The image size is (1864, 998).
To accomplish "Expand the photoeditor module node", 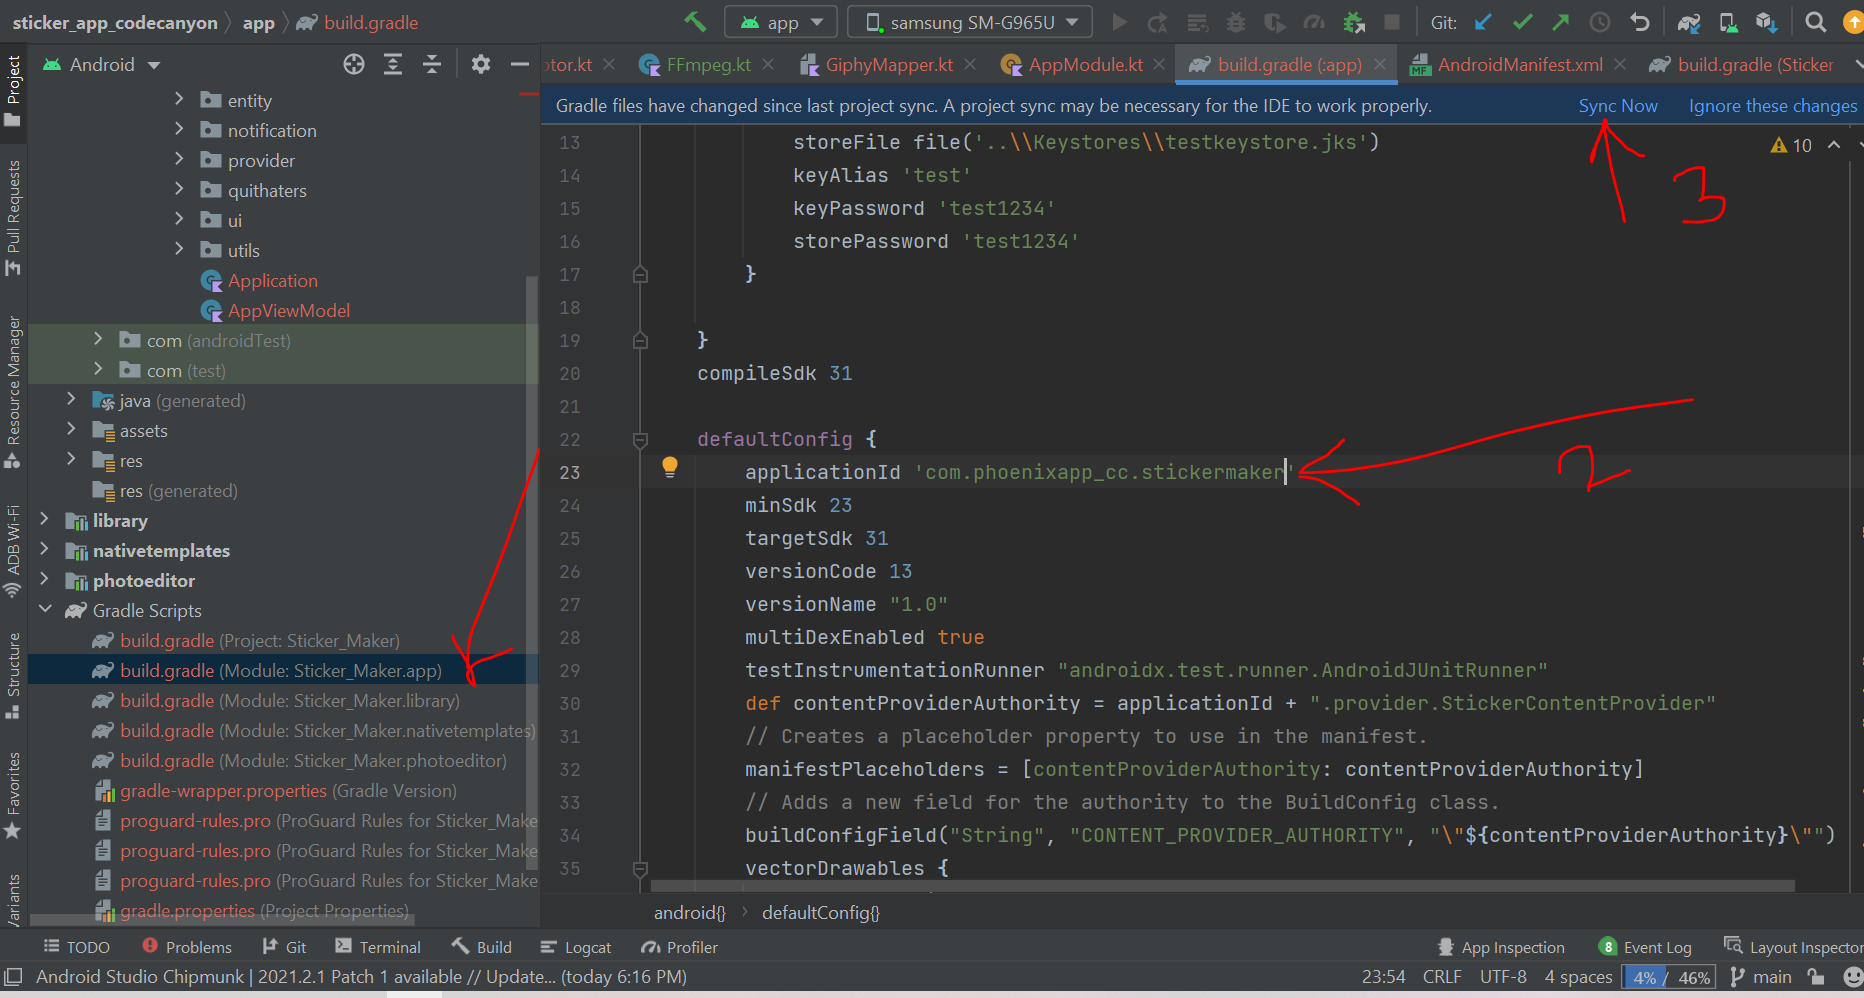I will coord(44,580).
